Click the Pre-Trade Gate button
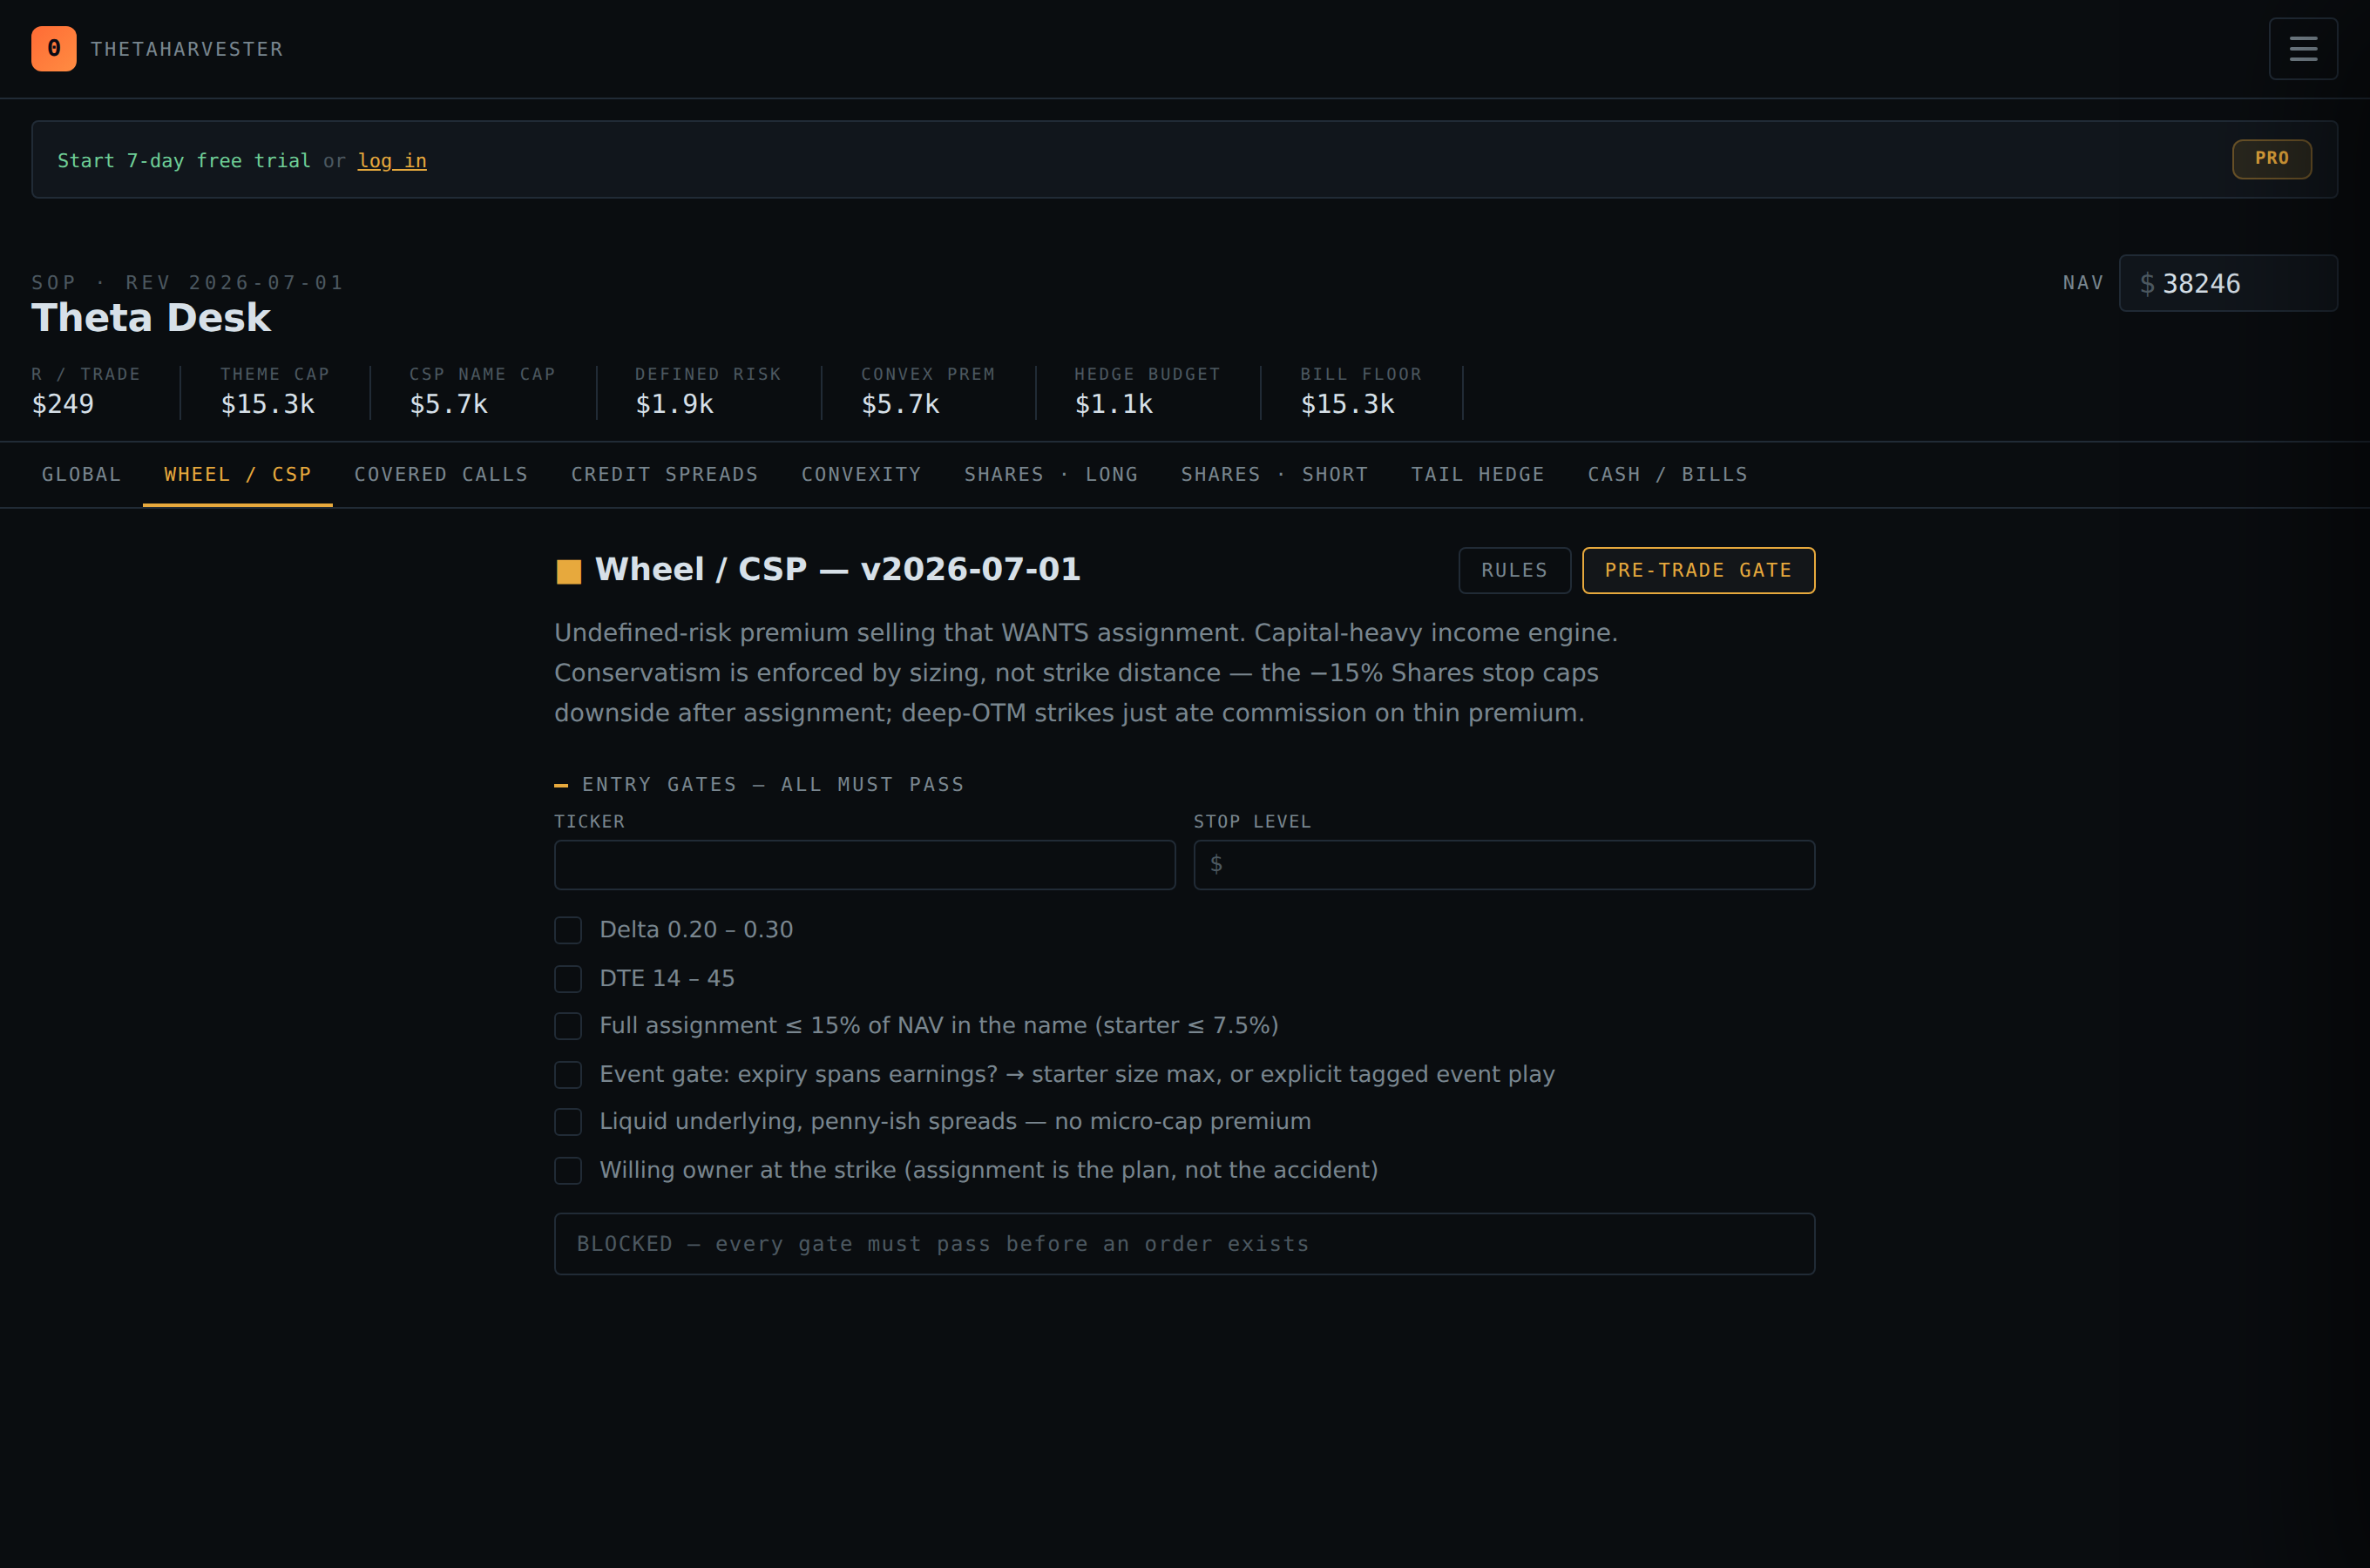2370x1568 pixels. [1698, 570]
